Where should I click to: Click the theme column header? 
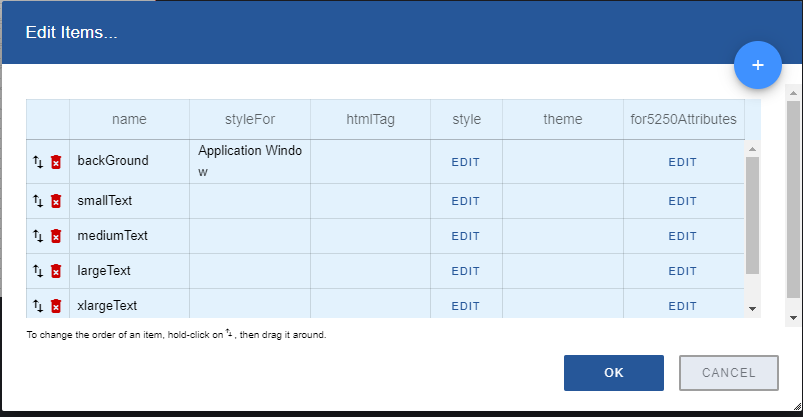(x=562, y=119)
